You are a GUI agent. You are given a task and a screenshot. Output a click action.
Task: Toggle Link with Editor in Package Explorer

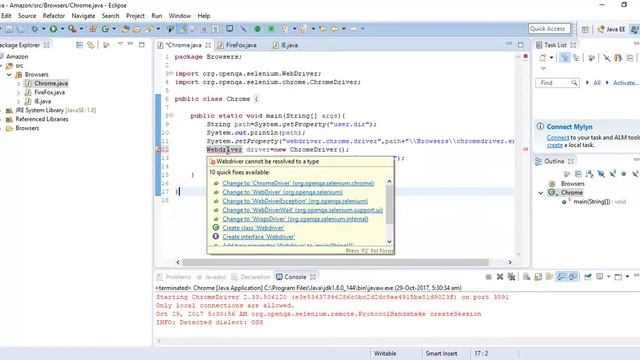pos(91,45)
